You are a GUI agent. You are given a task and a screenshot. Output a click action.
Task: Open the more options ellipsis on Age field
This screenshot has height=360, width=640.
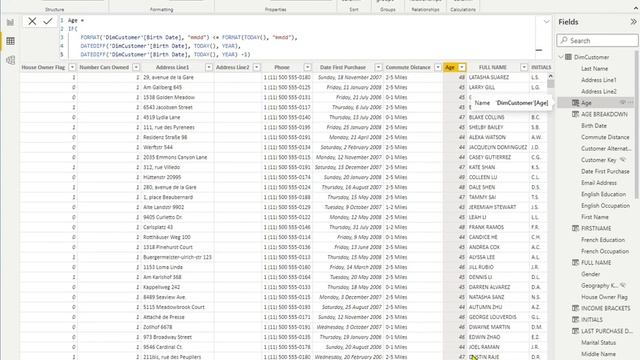pos(631,102)
